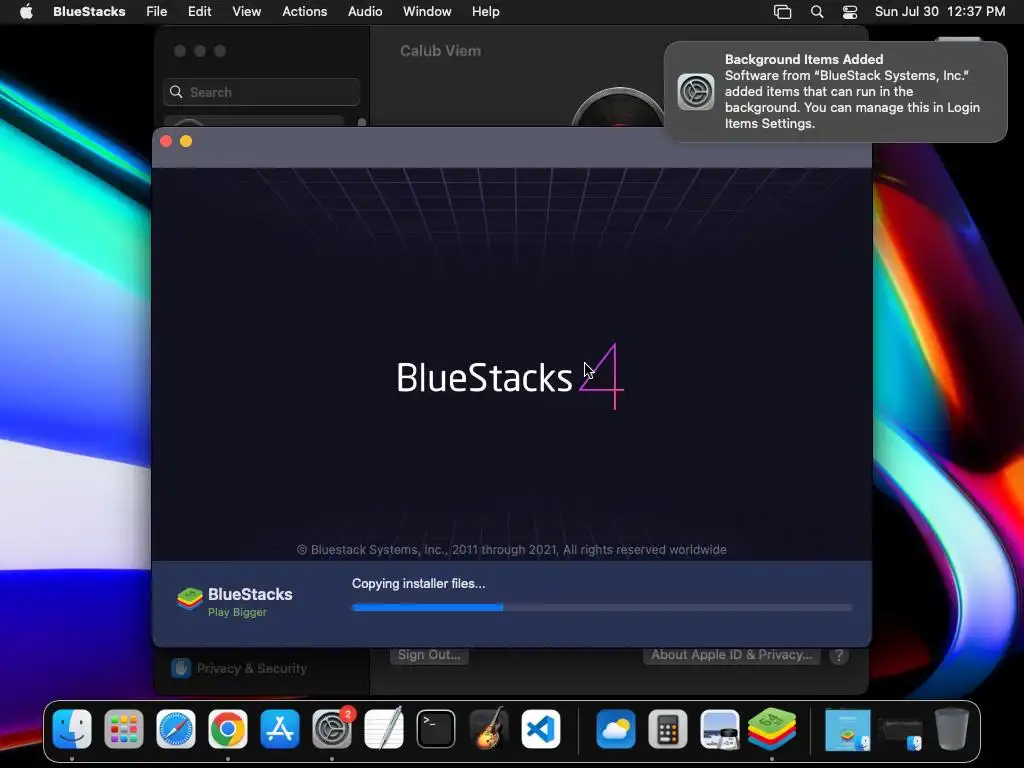Open Calculator from the Dock
Image resolution: width=1024 pixels, height=768 pixels.
[667, 729]
